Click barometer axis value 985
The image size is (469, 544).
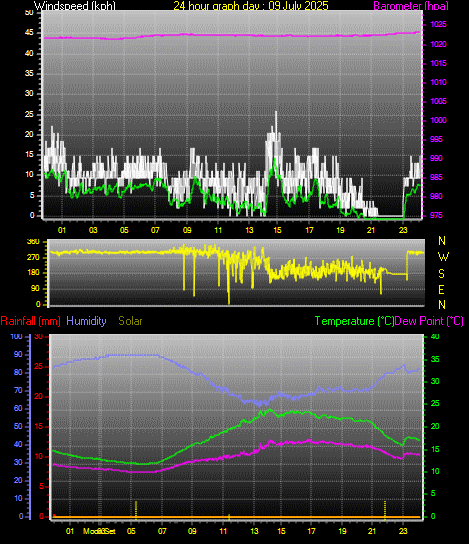pos(436,177)
